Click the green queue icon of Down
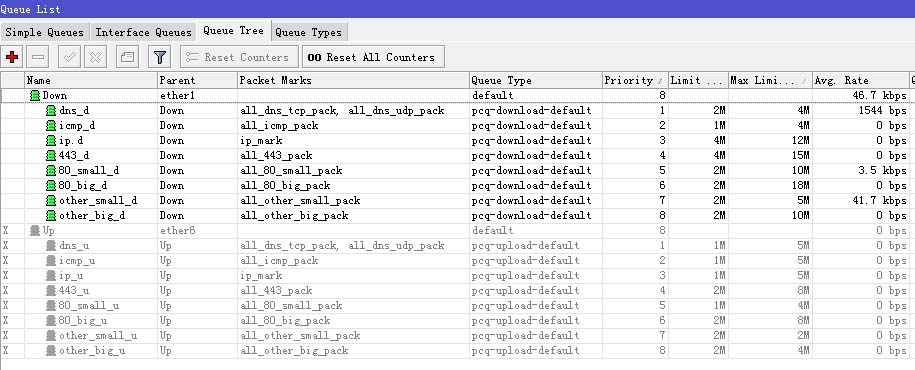This screenshot has width=915, height=370. tap(36, 96)
